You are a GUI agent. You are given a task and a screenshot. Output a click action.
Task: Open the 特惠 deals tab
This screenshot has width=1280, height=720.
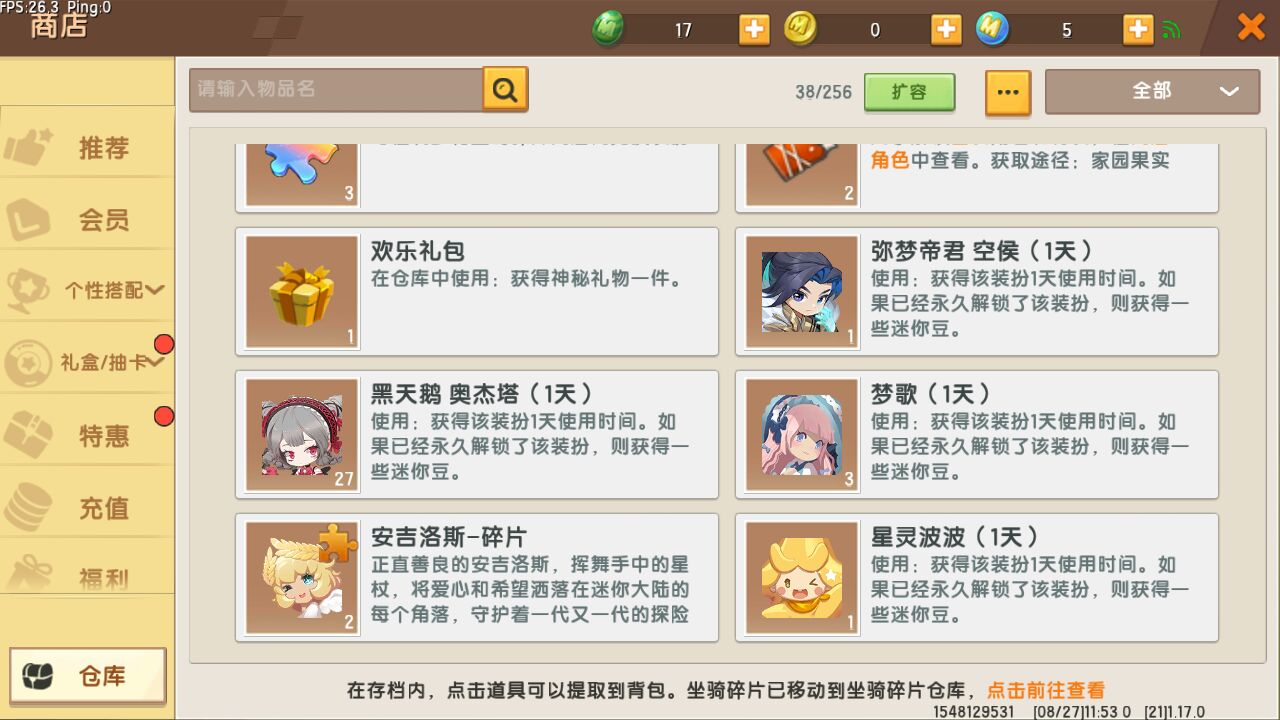(x=87, y=435)
